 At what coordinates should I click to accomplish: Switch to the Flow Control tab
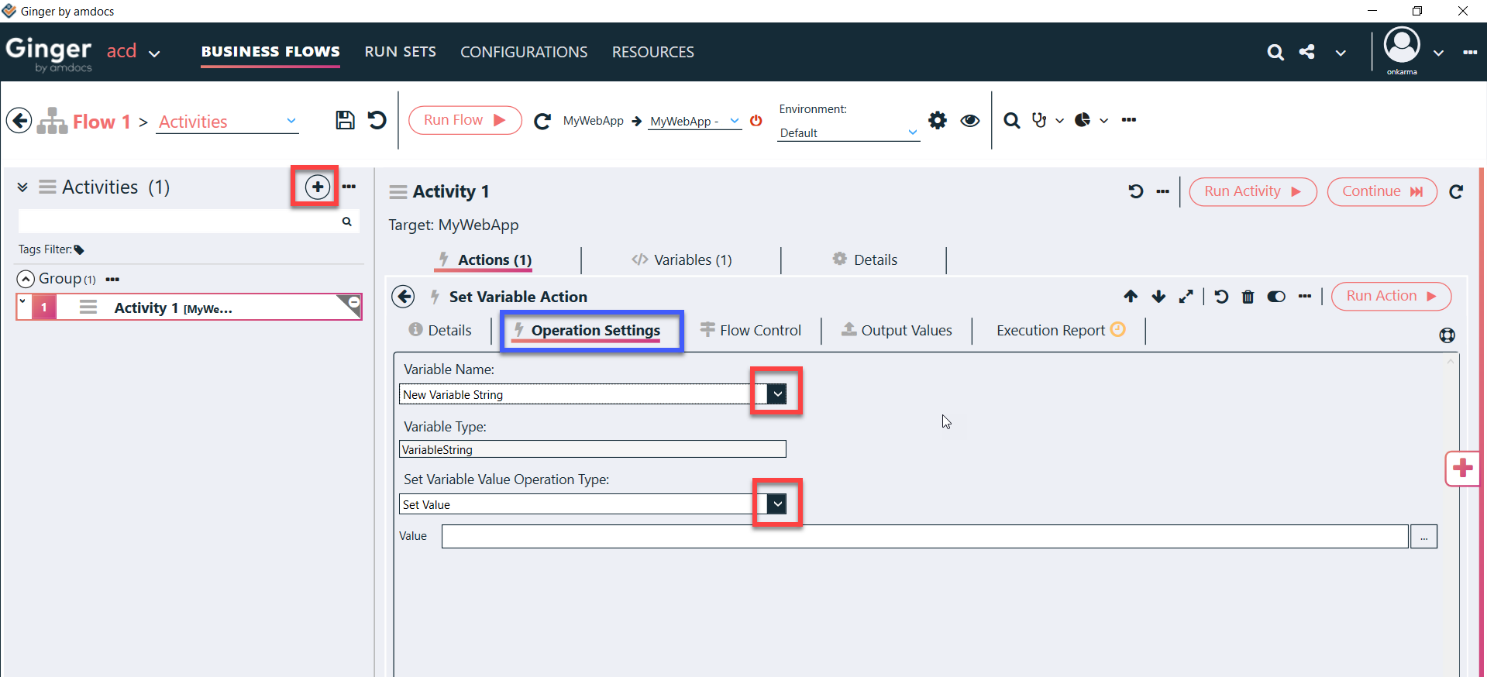click(751, 330)
